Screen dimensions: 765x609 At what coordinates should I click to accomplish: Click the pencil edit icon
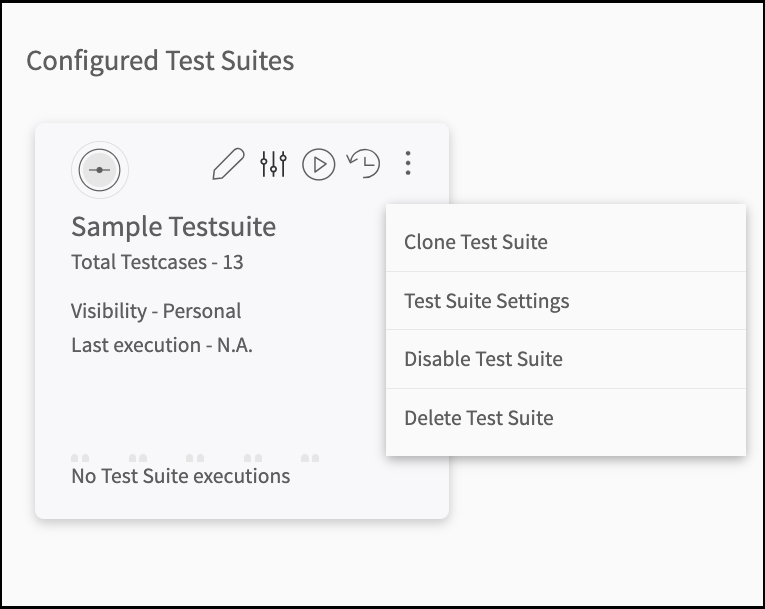[228, 164]
